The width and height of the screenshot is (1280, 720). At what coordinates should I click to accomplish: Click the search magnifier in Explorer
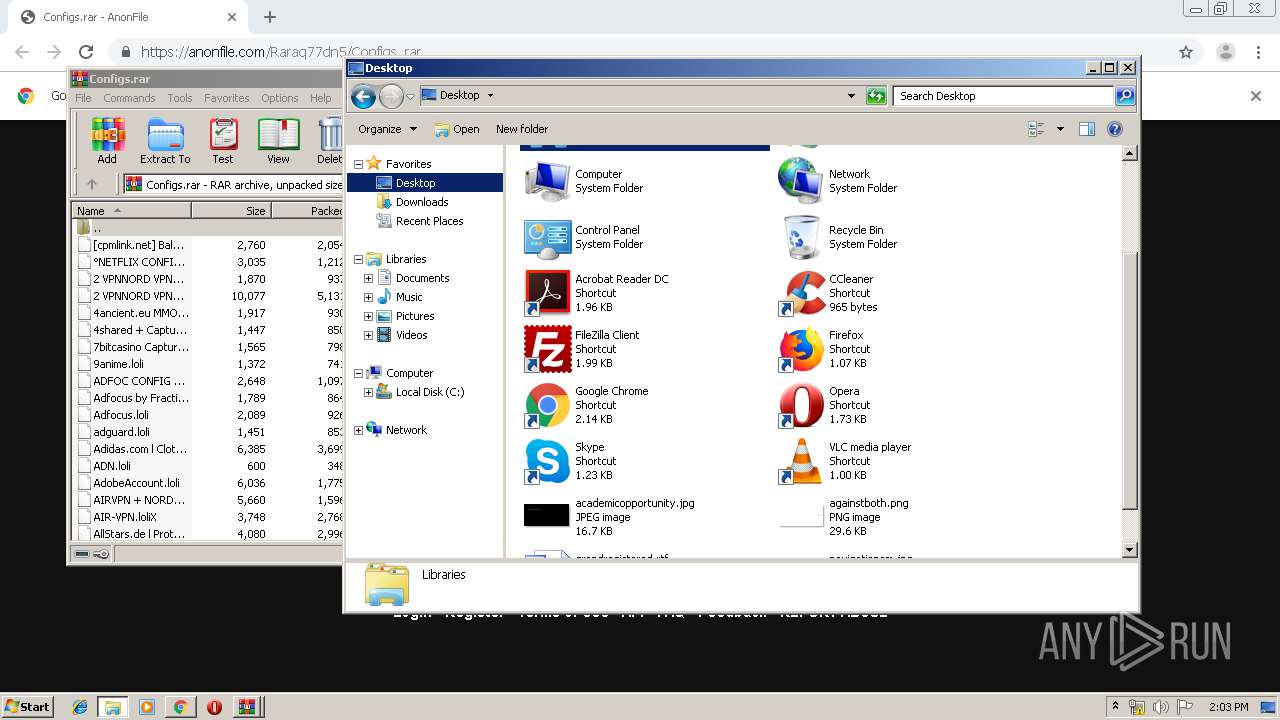[1125, 96]
